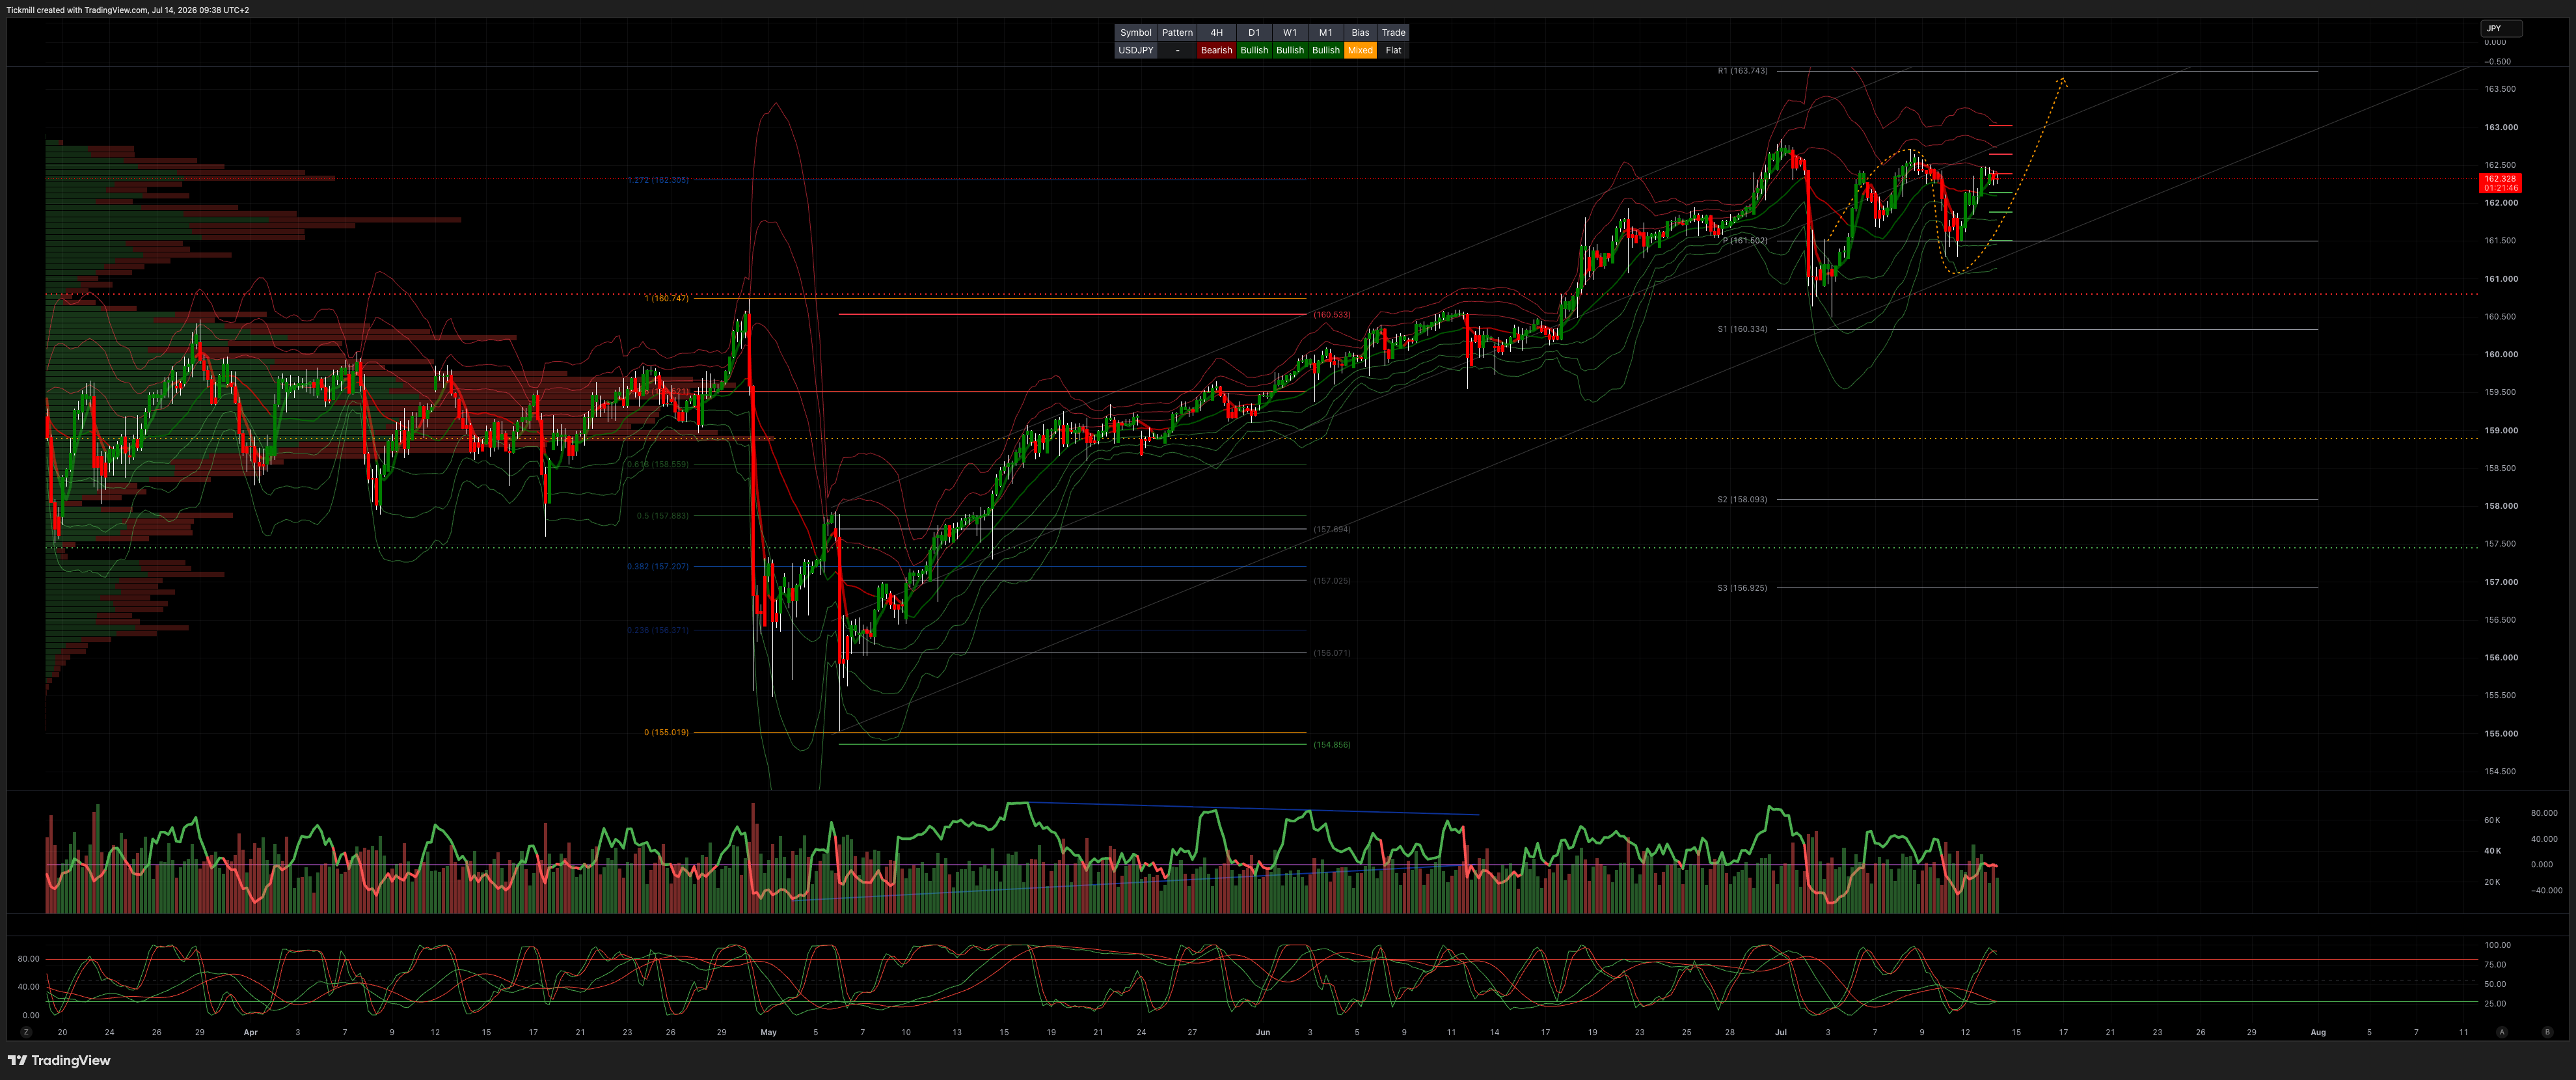Click the Tickmill created with TradingView.com caption
This screenshot has height=1080, width=2576.
[128, 10]
